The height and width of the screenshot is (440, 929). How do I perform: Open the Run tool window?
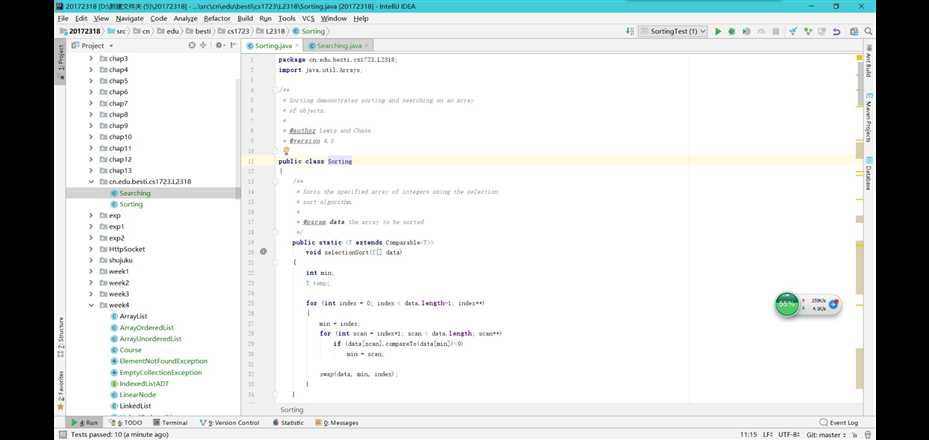click(x=85, y=423)
